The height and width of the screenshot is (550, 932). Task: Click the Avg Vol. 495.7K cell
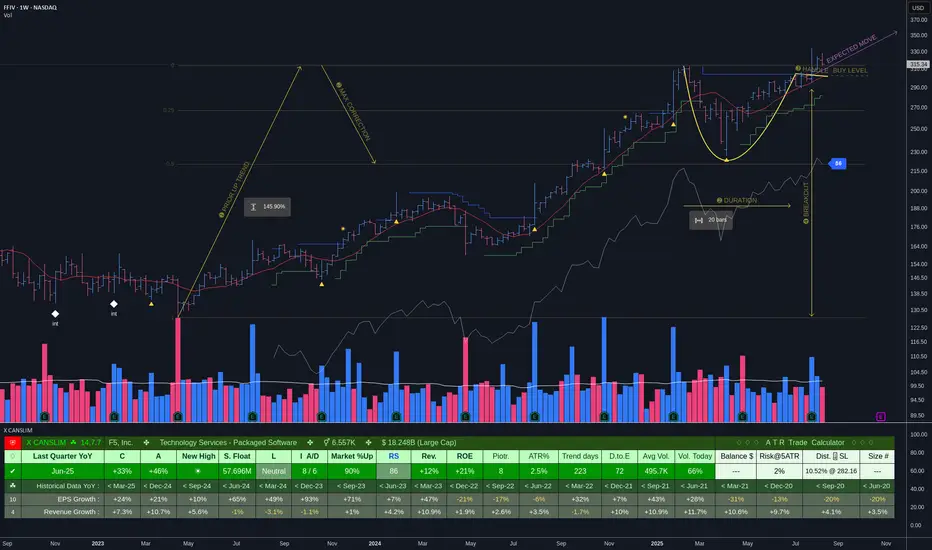656,471
